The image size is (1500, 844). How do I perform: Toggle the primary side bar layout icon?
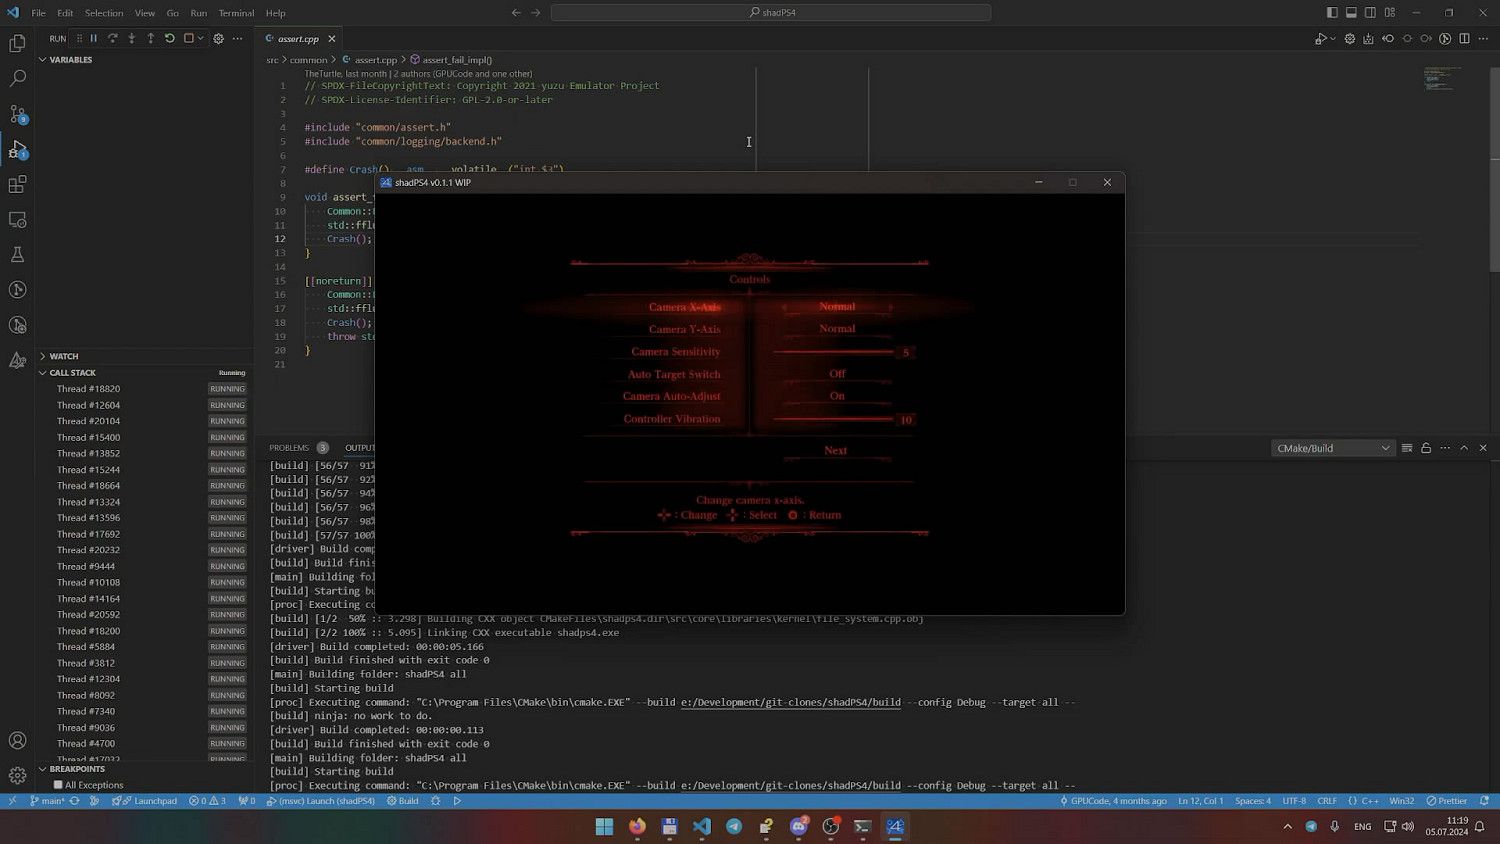(1332, 13)
